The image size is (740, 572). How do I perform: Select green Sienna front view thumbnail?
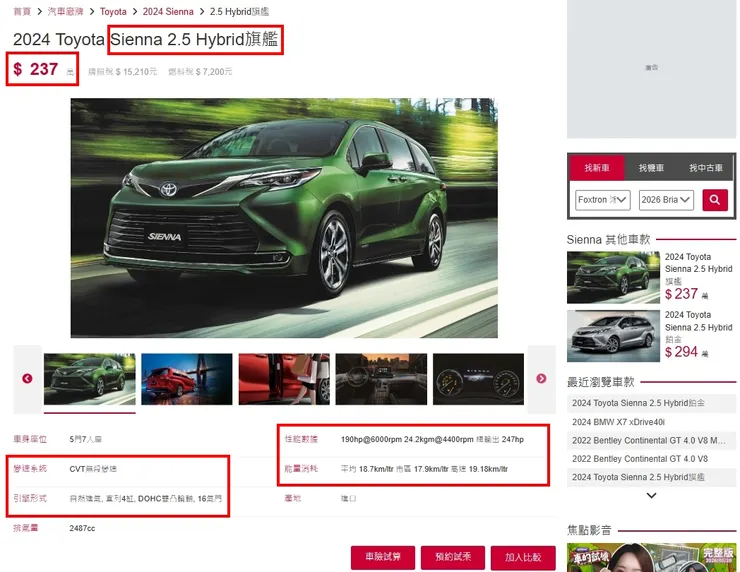coord(90,379)
